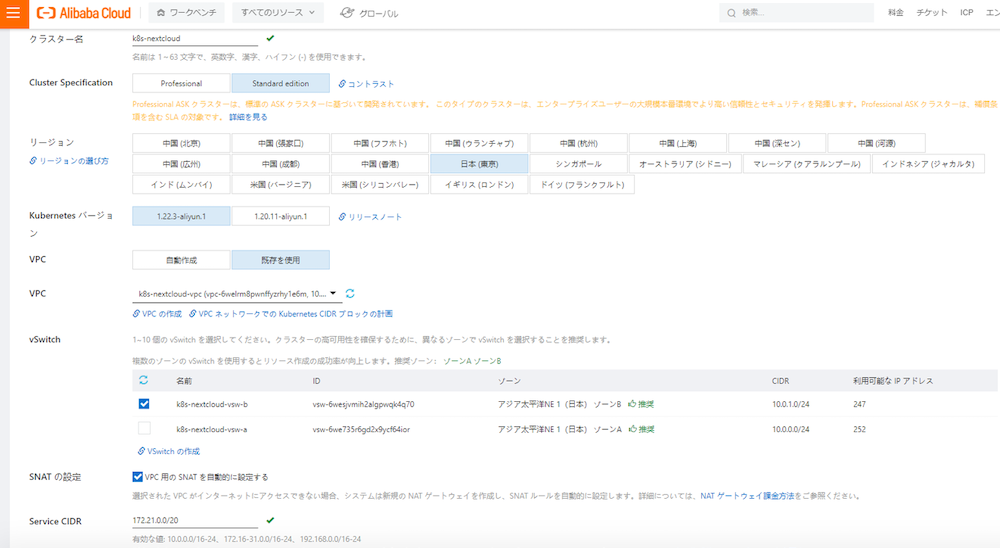Image resolution: width=1000 pixels, height=548 pixels.
Task: Click the Service CIDR input field
Action: tap(195, 520)
